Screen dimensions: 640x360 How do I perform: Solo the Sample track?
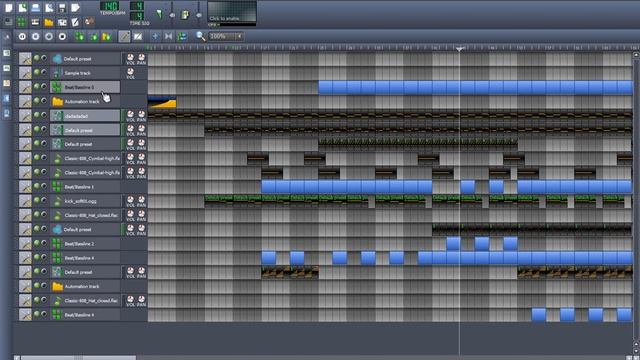pyautogui.click(x=44, y=72)
